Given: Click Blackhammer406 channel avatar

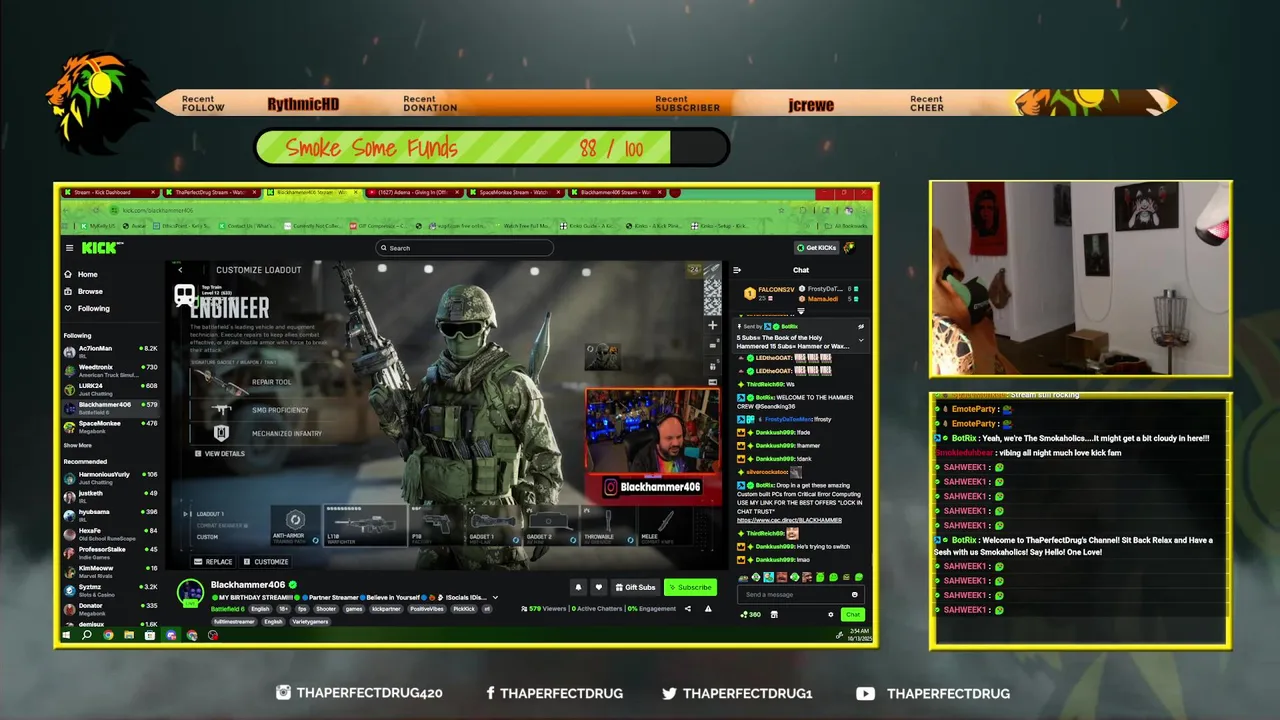Looking at the screenshot, I should point(190,591).
